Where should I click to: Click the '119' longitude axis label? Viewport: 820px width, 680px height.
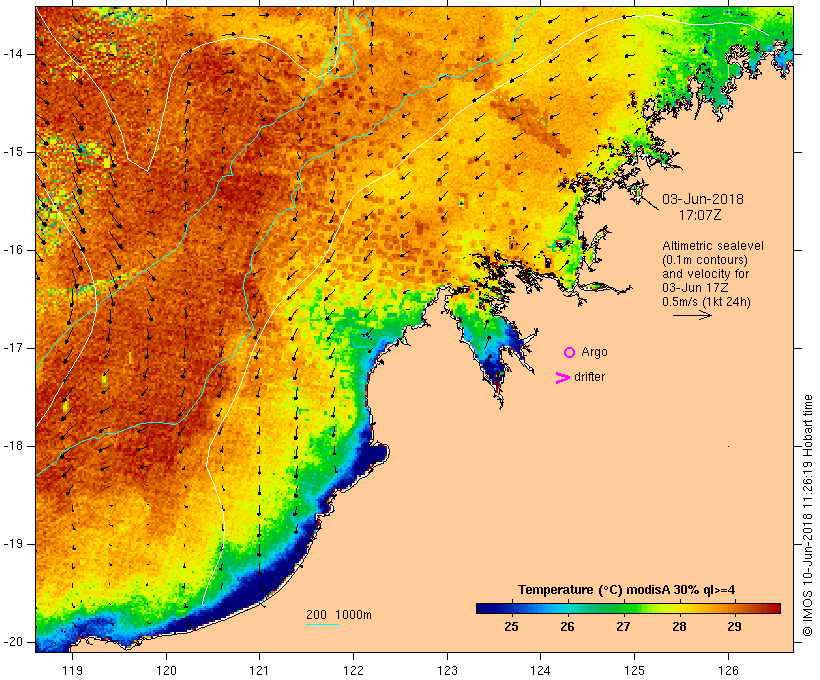(x=72, y=671)
